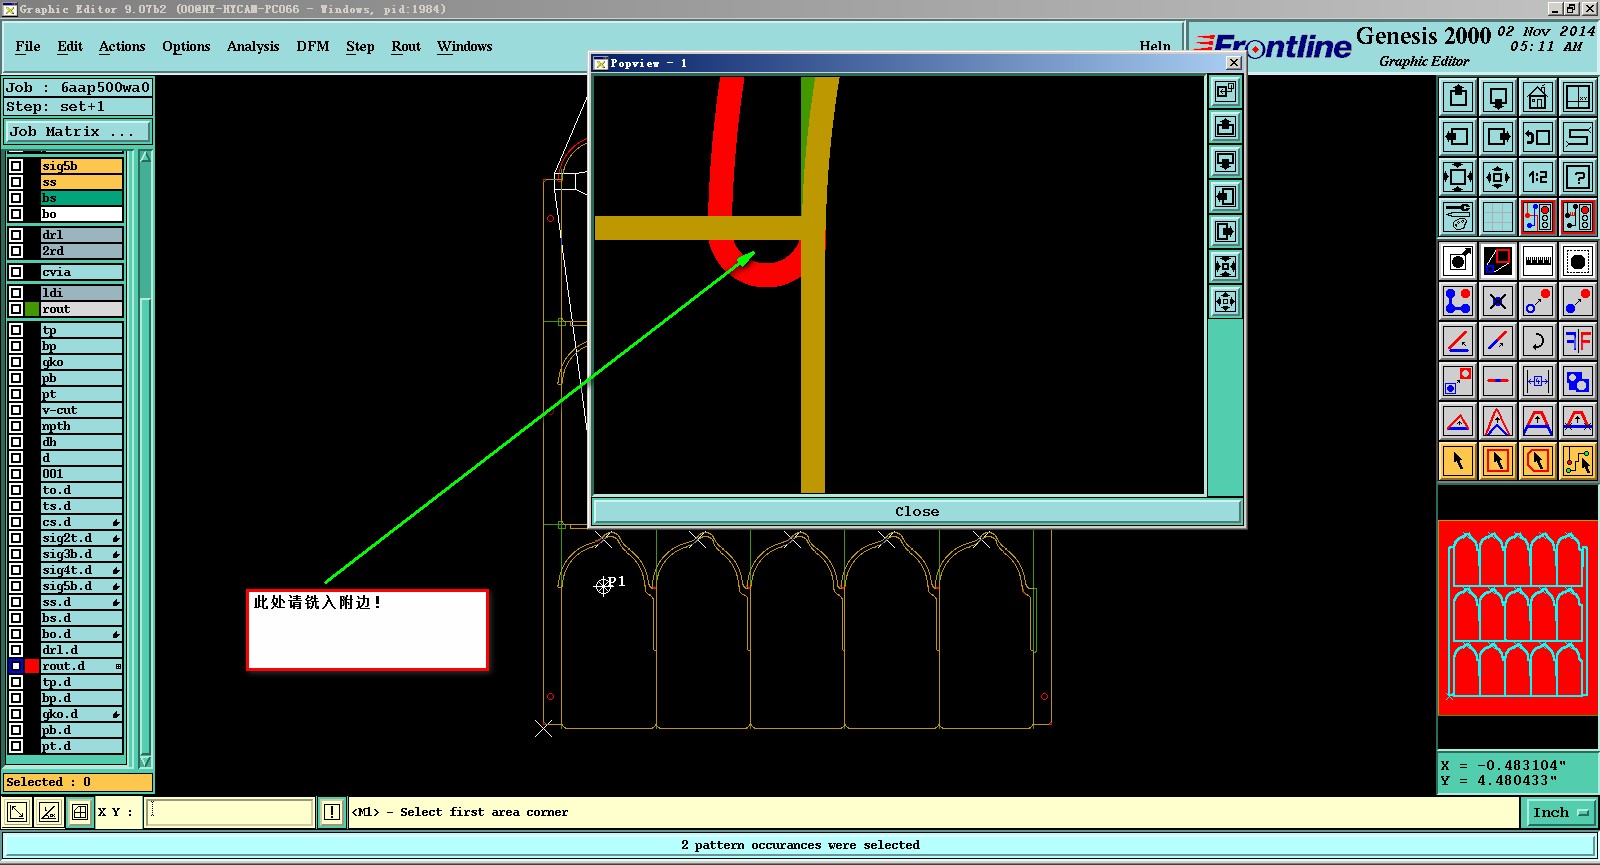Toggle the rout.d layer checkbox
Image resolution: width=1600 pixels, height=865 pixels.
click(x=16, y=666)
